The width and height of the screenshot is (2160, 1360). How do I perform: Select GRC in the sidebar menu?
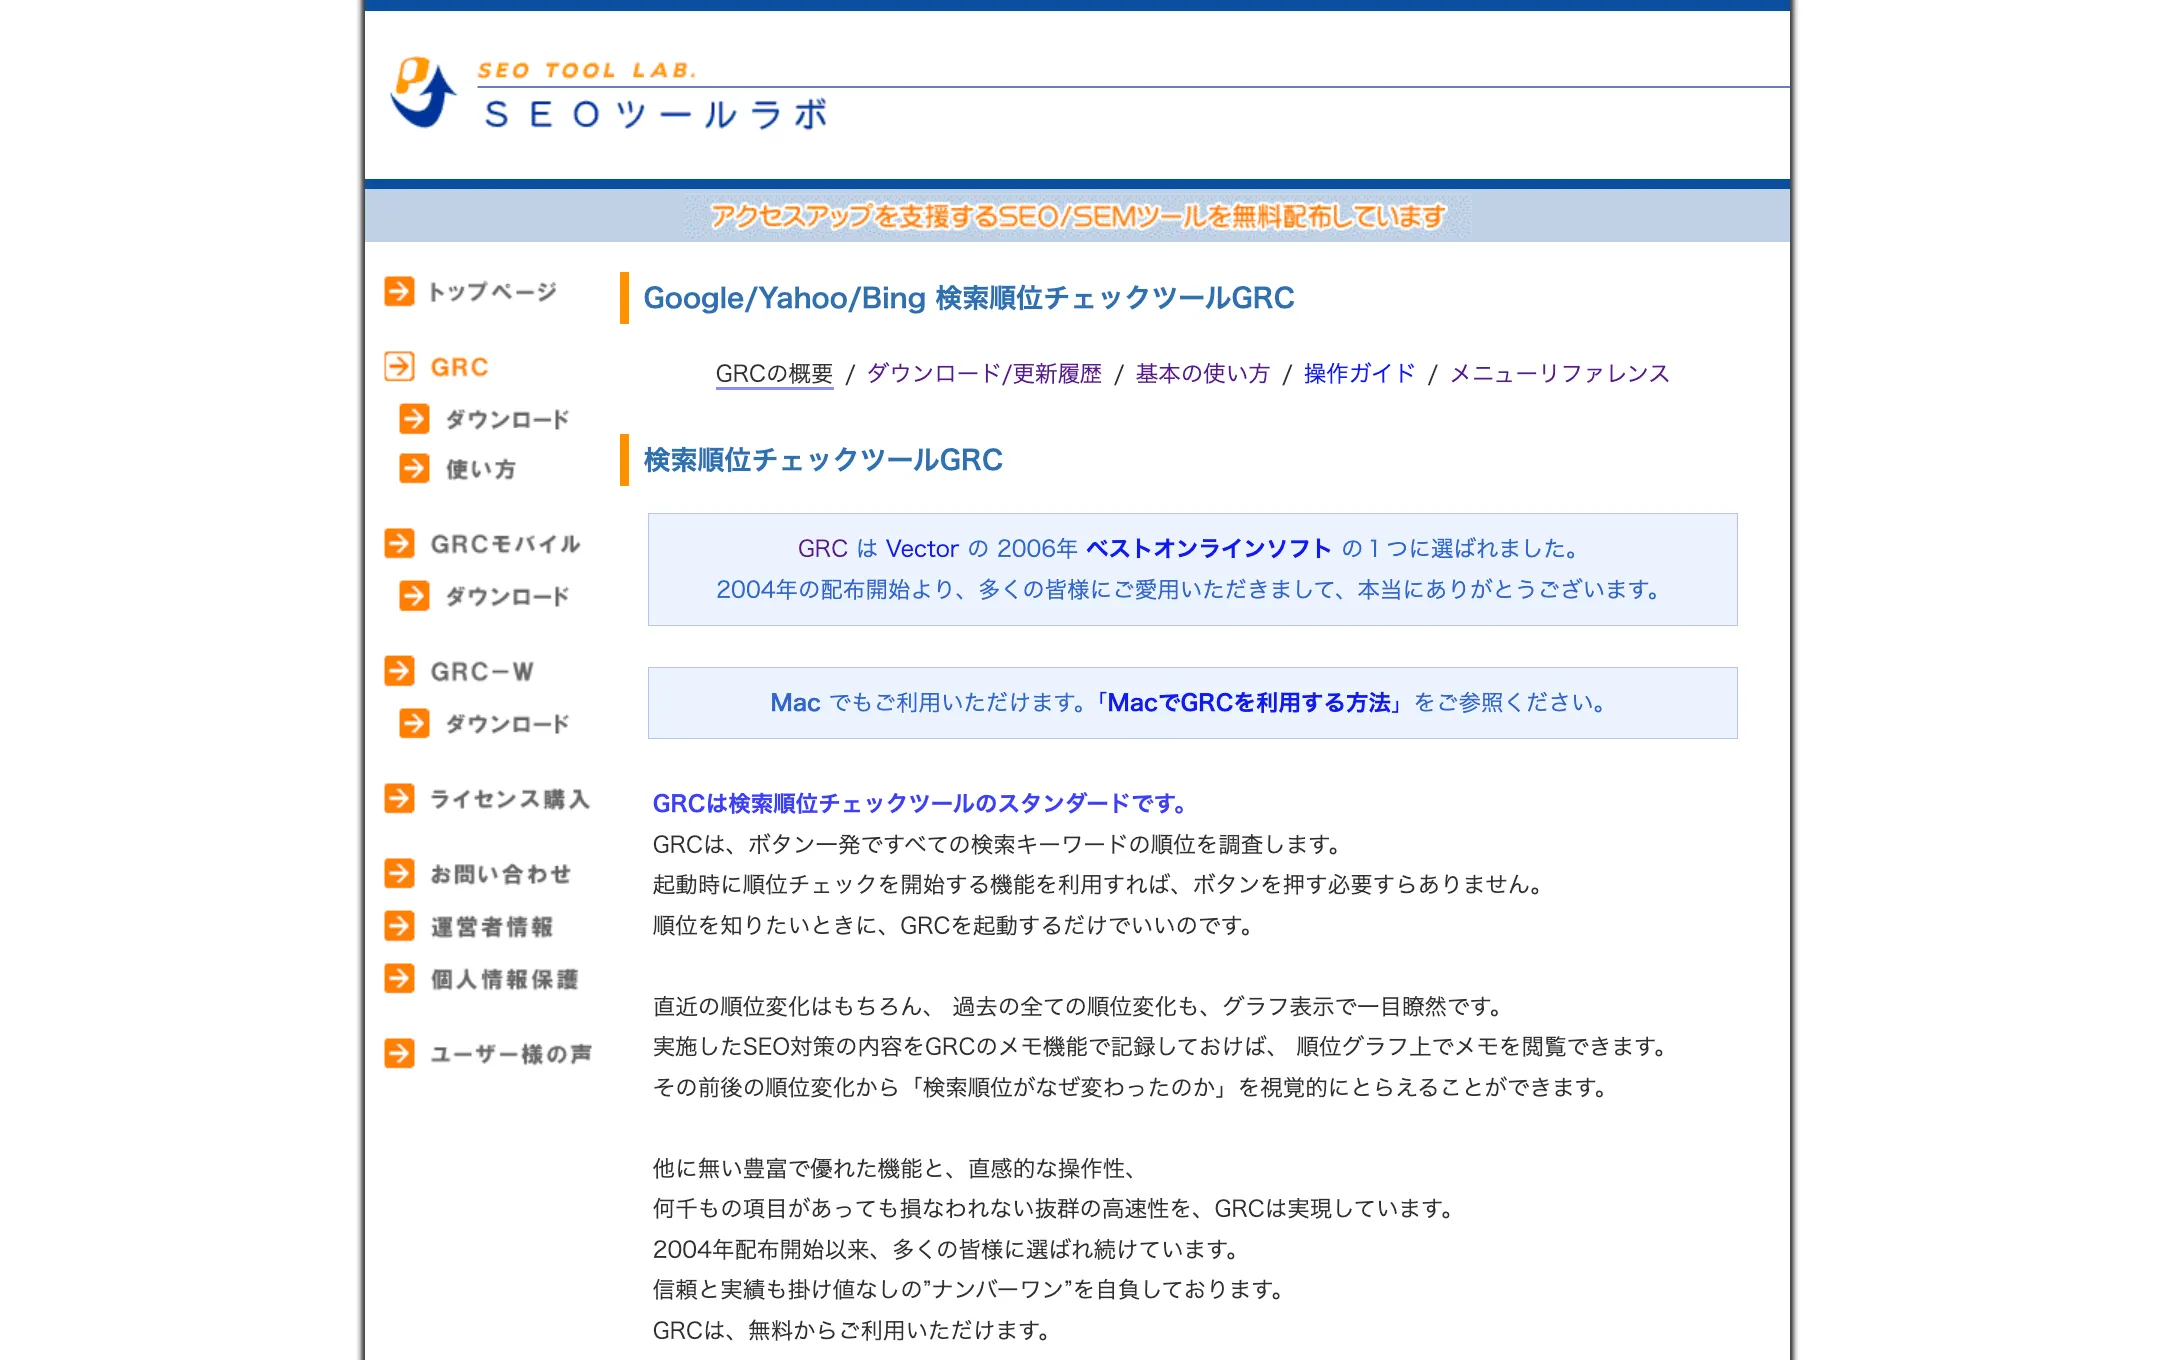coord(460,367)
